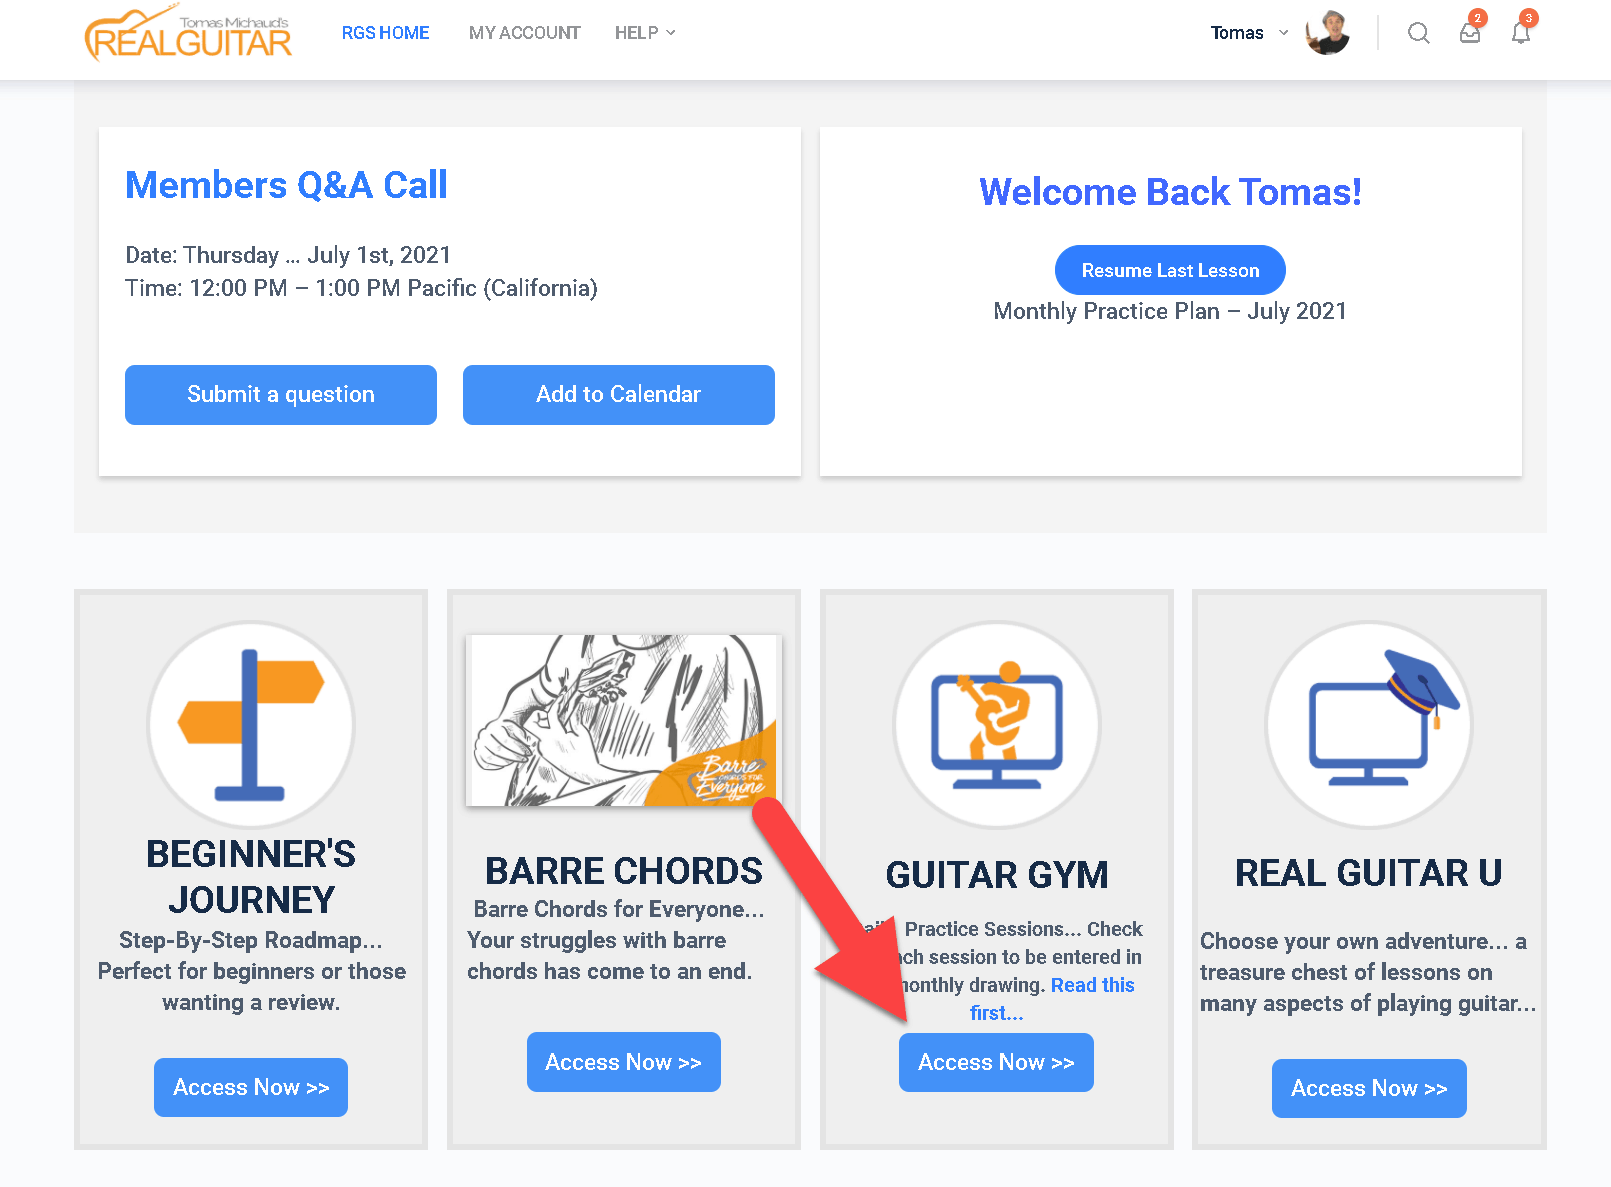This screenshot has width=1611, height=1187.
Task: Click Access Now under Beginner's Journey
Action: [251, 1088]
